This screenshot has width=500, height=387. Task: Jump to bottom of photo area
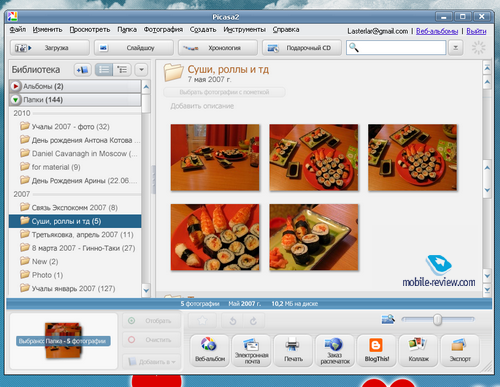point(487,290)
